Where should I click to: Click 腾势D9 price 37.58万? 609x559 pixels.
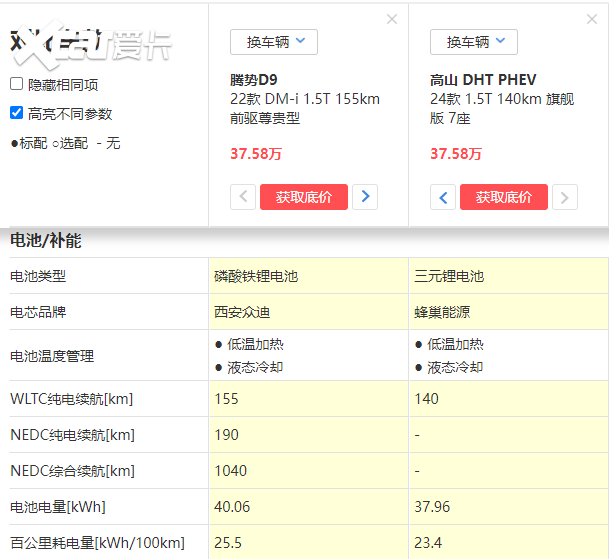[256, 154]
